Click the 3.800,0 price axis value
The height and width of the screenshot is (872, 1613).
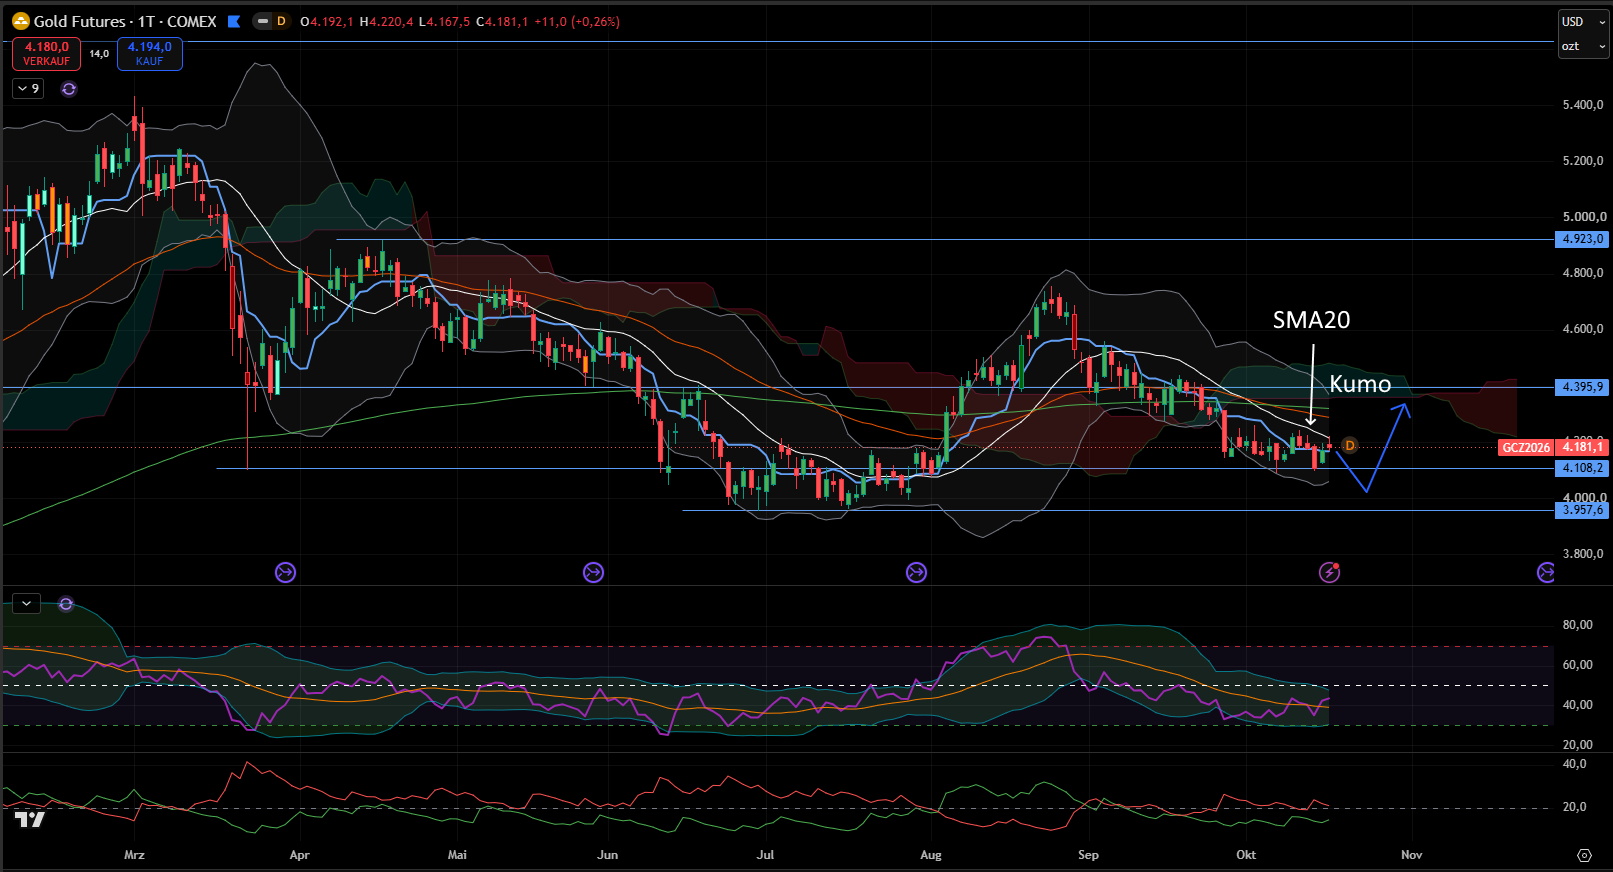pos(1583,554)
